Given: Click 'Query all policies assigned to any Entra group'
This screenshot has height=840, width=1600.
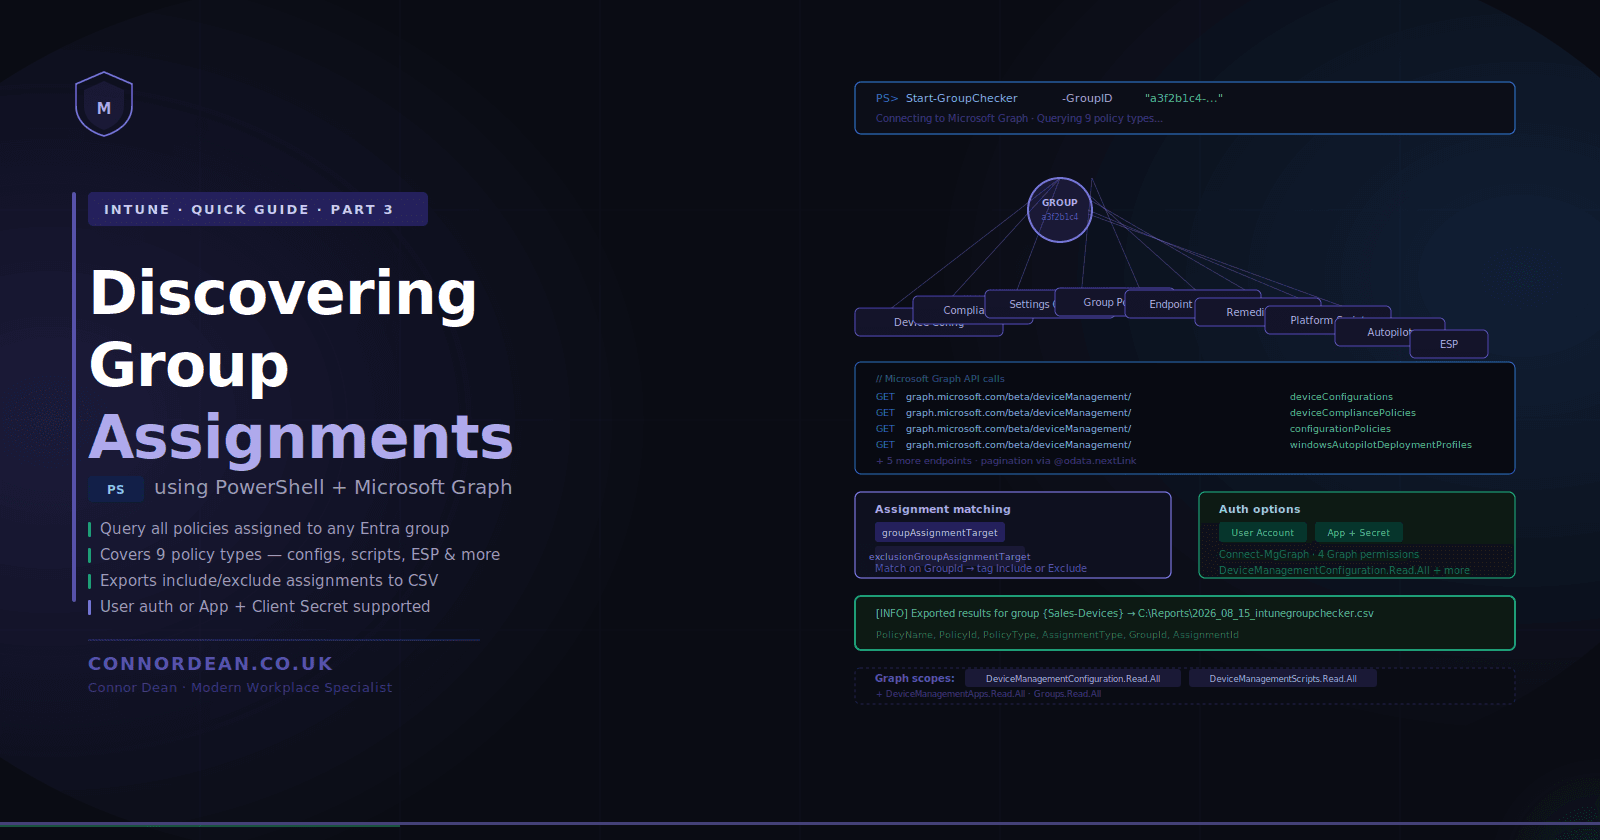Looking at the screenshot, I should pos(275,529).
